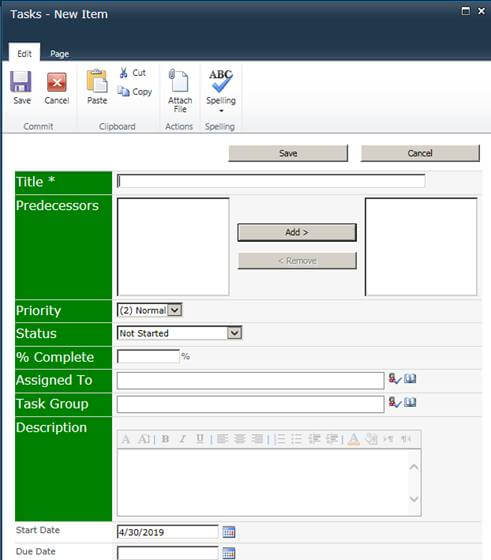Align text left in Description toolbar

coord(222,439)
